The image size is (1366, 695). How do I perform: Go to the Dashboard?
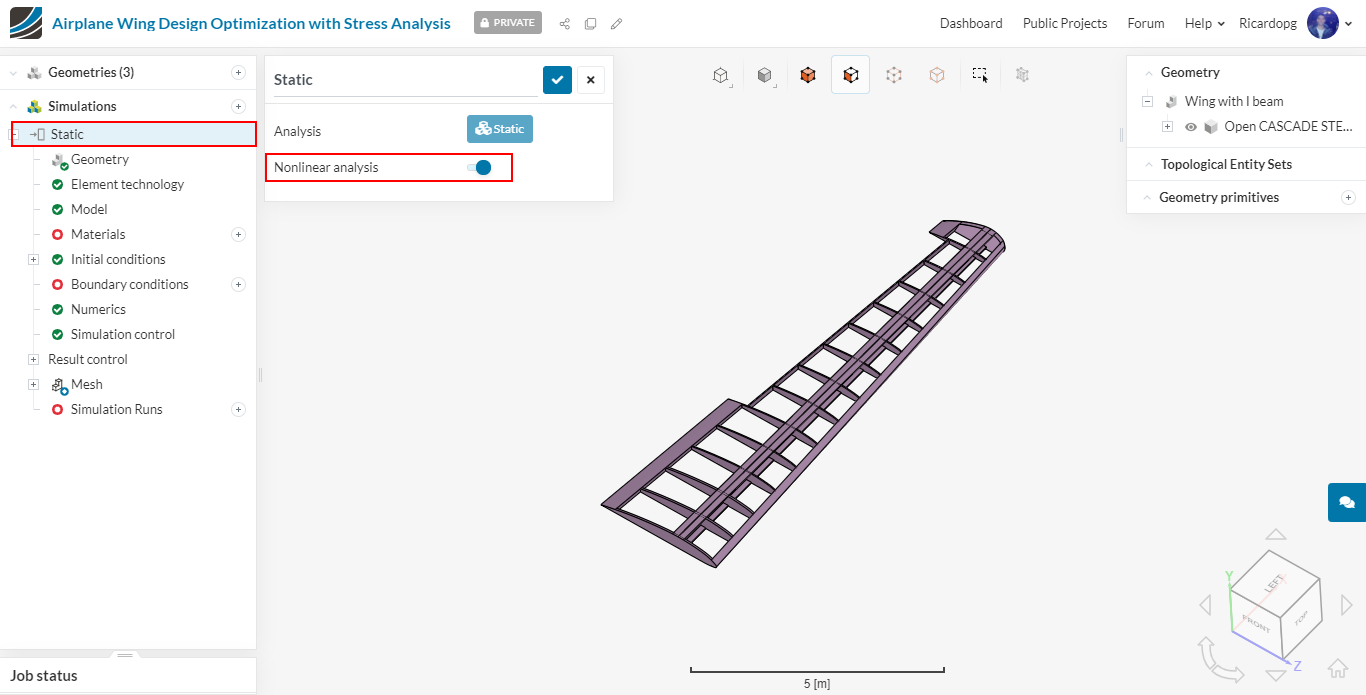970,23
